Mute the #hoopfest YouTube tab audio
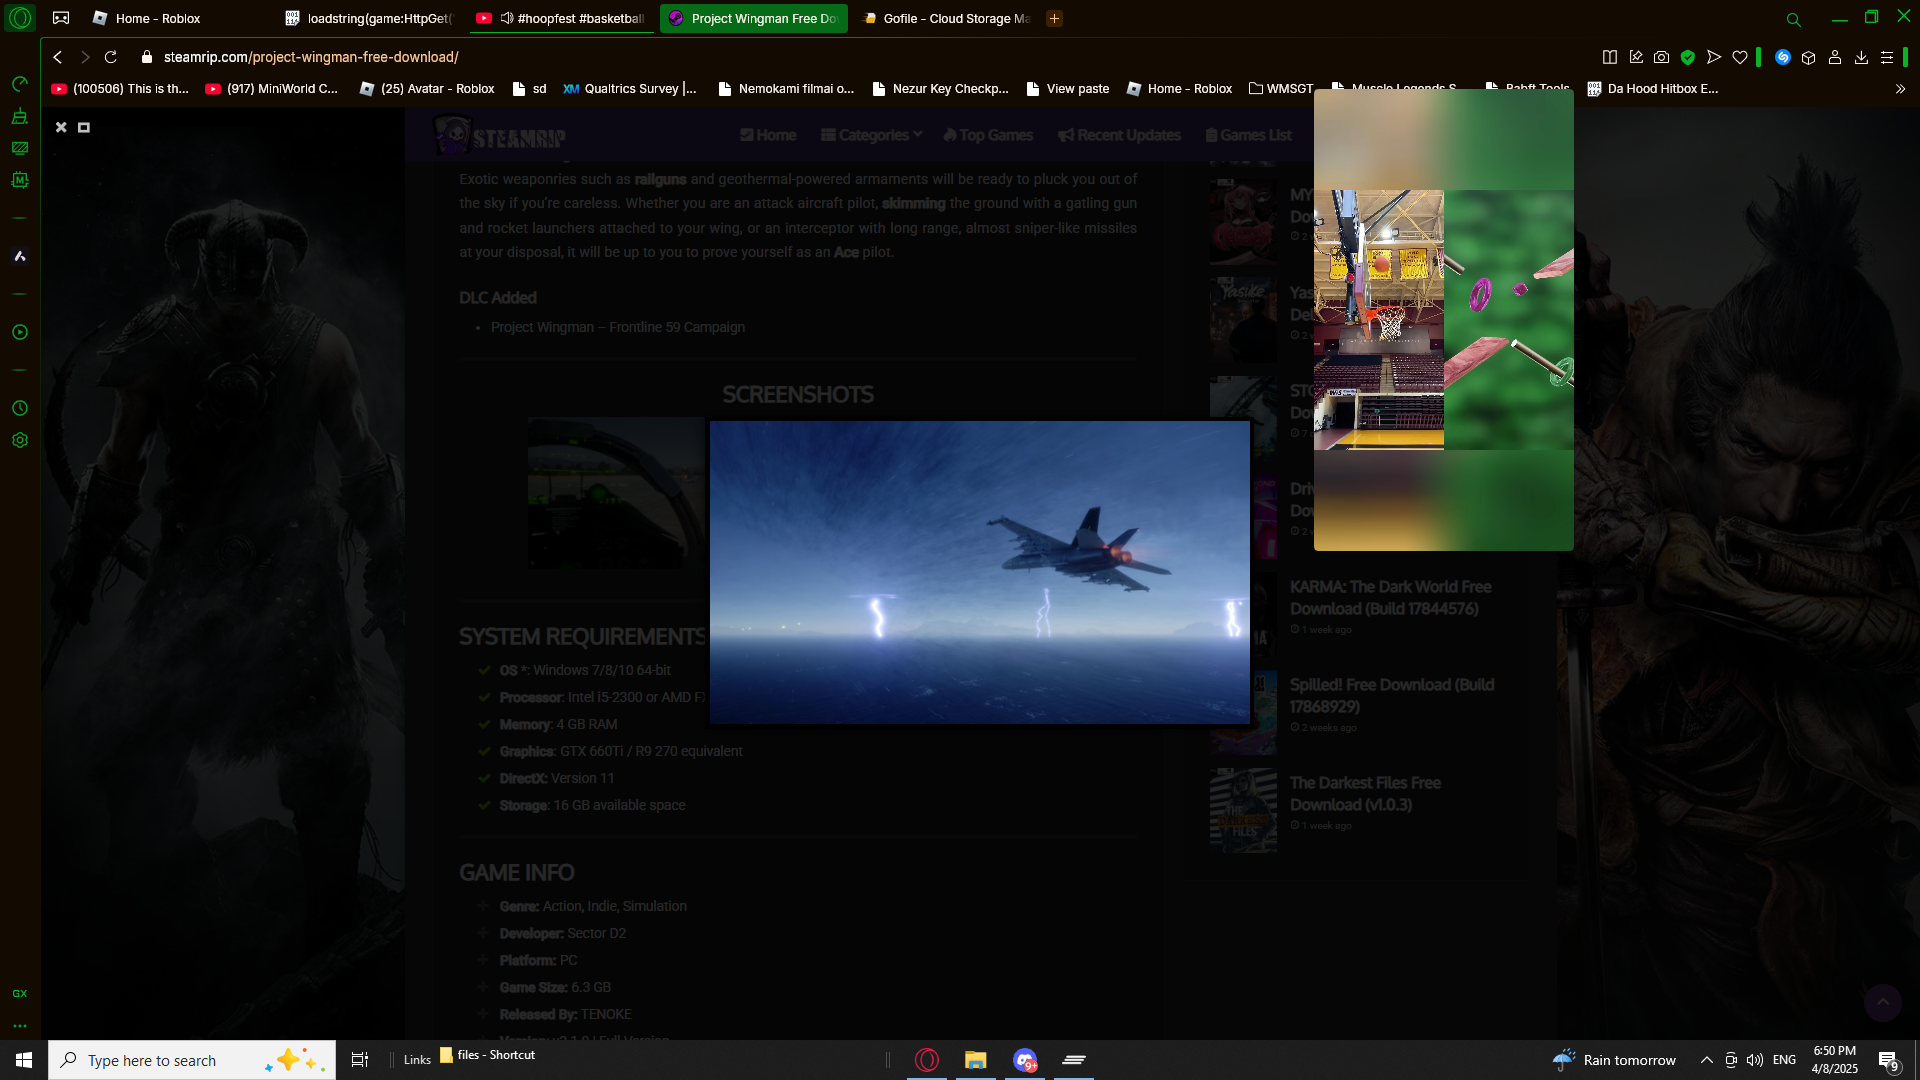Image resolution: width=1920 pixels, height=1080 pixels. pos(507,18)
